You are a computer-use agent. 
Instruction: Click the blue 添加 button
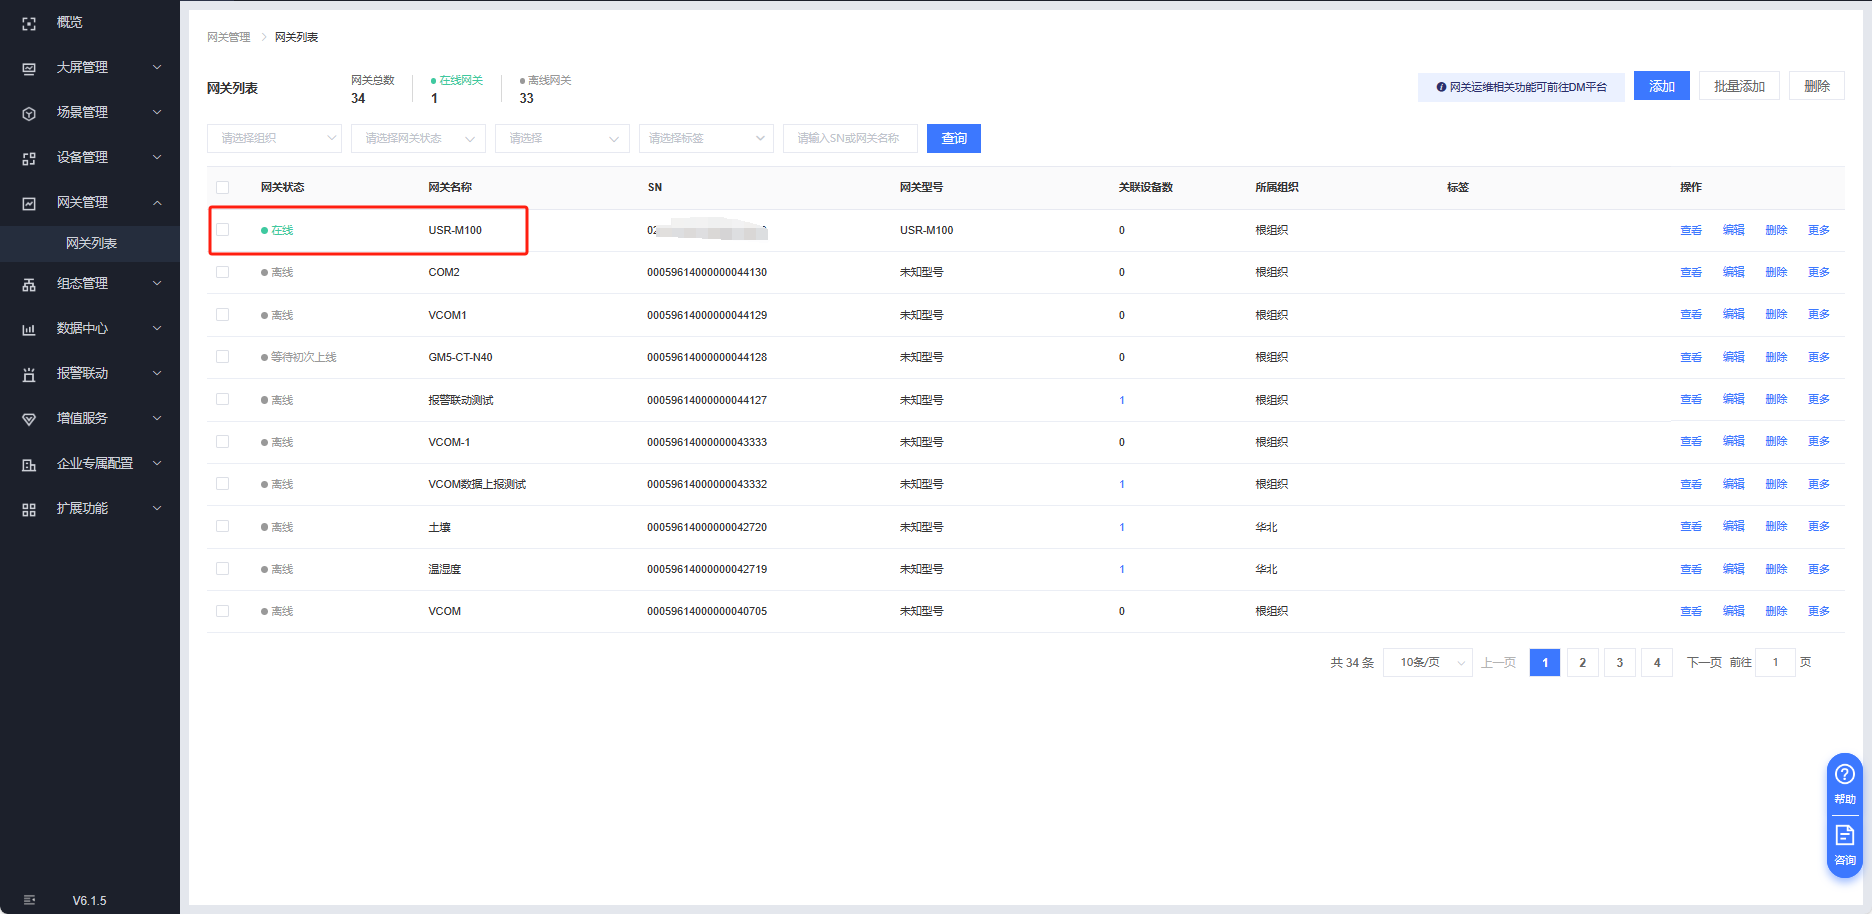pos(1661,86)
